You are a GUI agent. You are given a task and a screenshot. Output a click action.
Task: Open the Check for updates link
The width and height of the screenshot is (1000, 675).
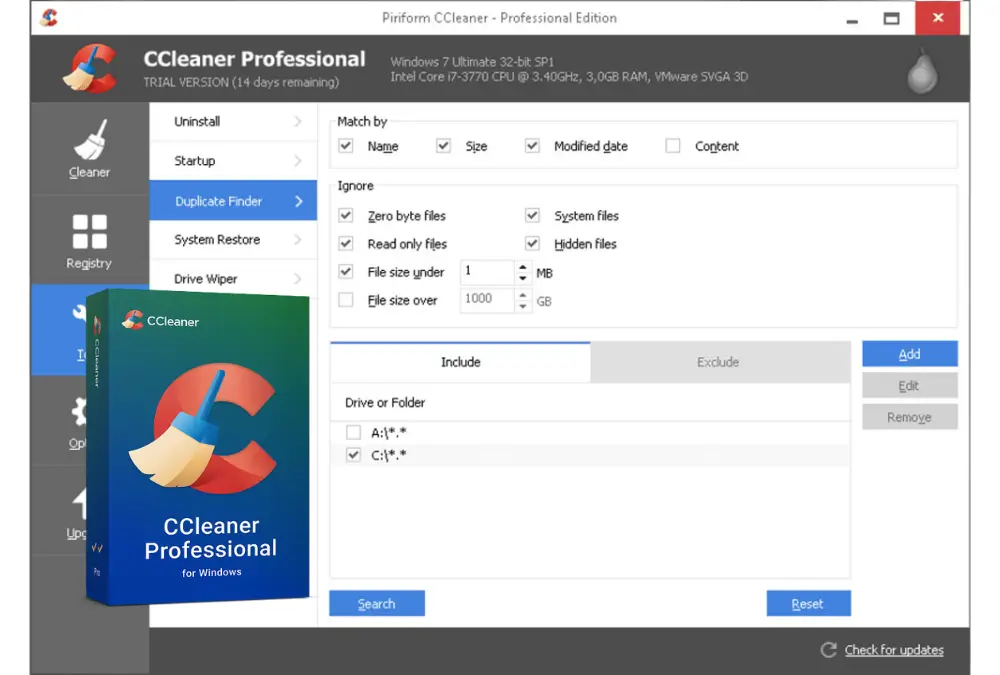pos(894,649)
